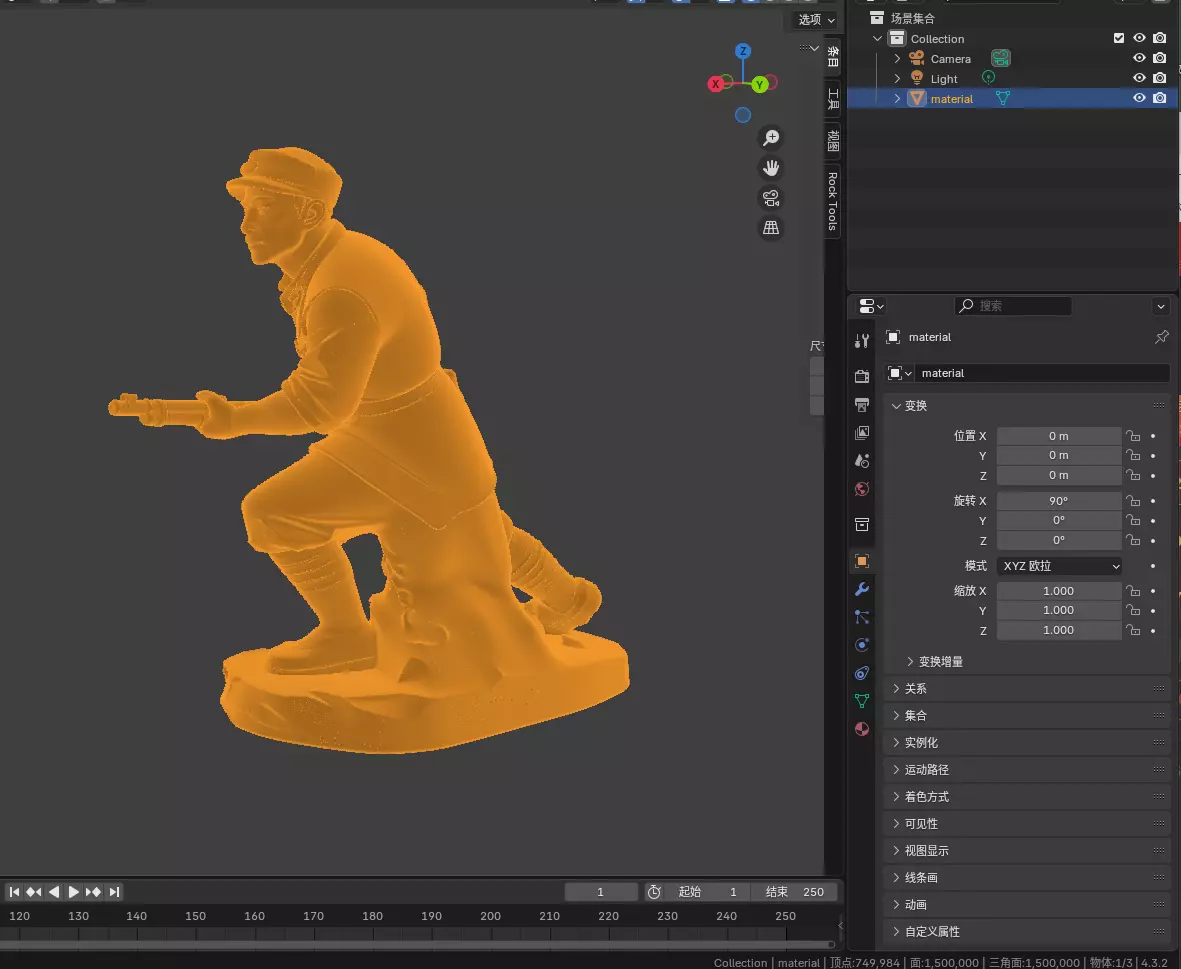
Task: Open the properties editor type dropdown
Action: coord(871,306)
